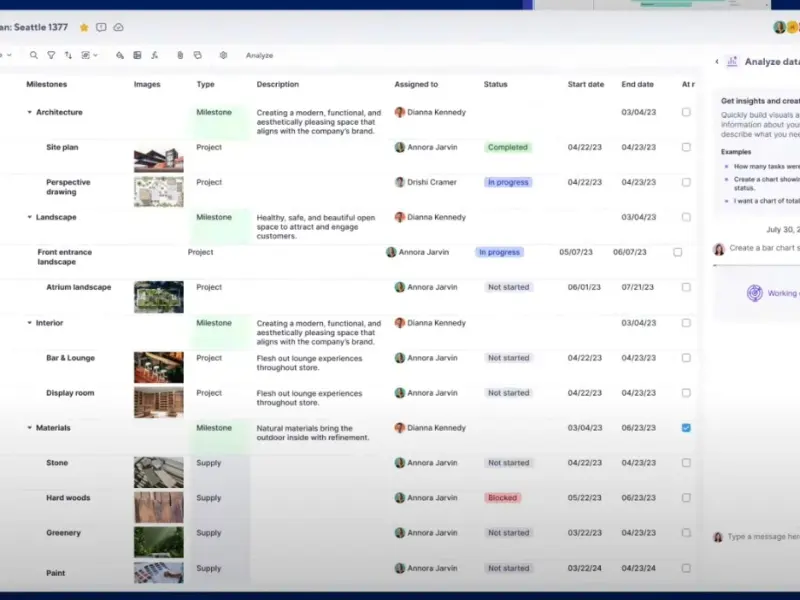Click the Start date column header
The image size is (800, 600).
(x=585, y=85)
